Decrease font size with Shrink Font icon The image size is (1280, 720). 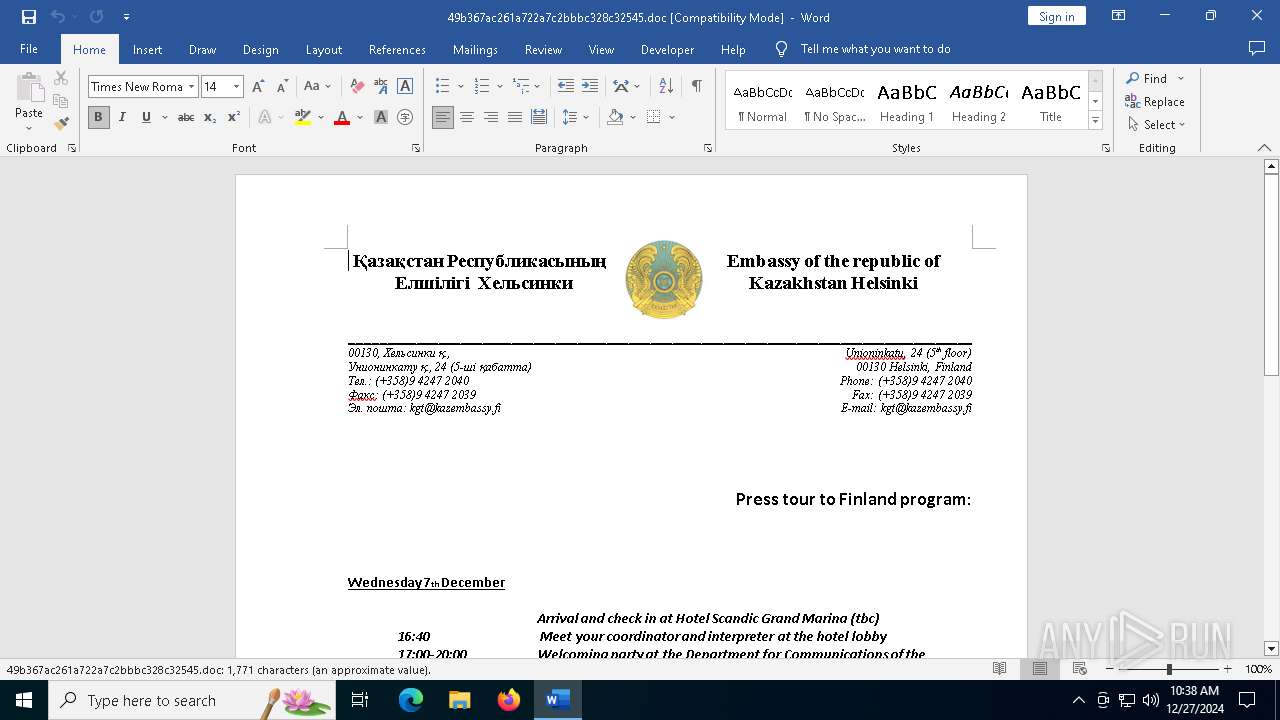(x=282, y=87)
